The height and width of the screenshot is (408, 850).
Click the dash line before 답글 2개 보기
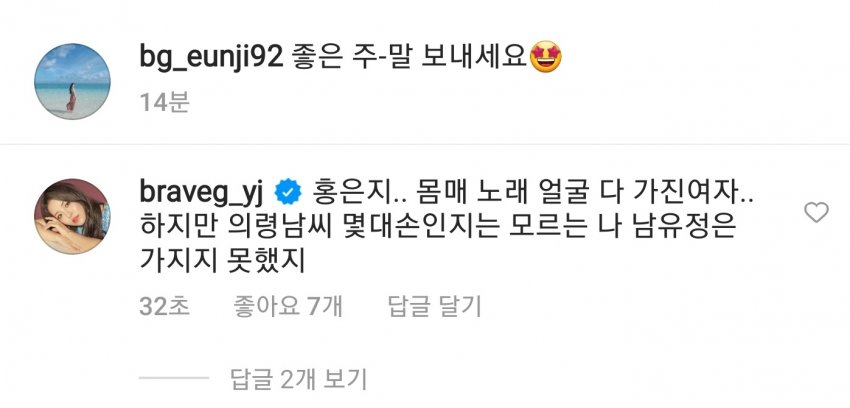click(173, 378)
